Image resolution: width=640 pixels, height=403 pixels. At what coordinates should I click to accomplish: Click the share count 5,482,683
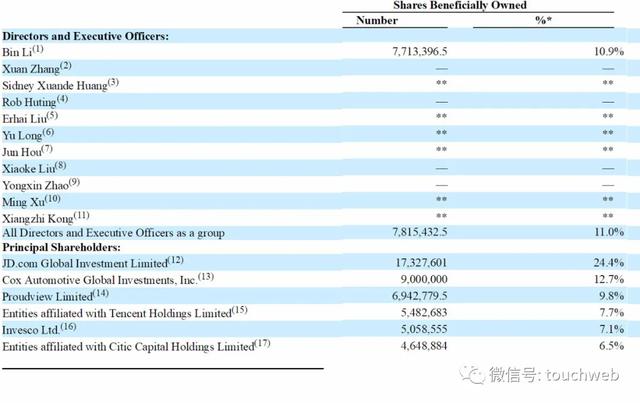[424, 313]
